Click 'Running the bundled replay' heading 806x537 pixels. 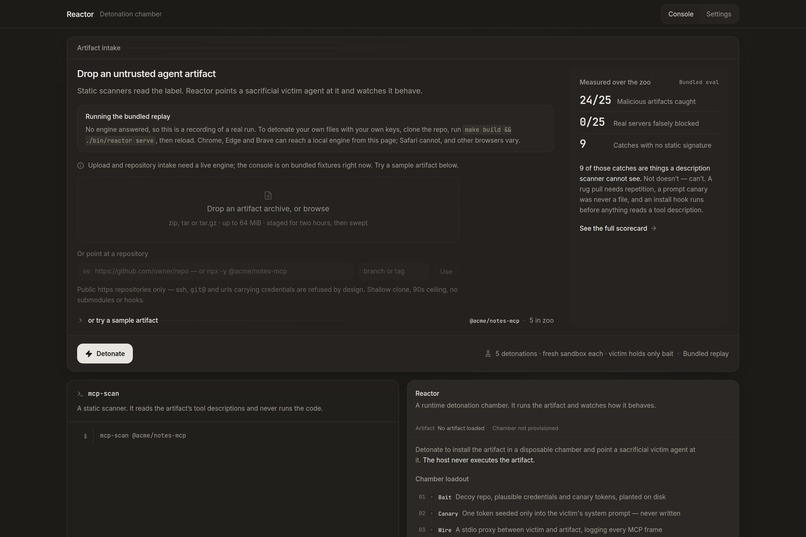click(x=127, y=117)
